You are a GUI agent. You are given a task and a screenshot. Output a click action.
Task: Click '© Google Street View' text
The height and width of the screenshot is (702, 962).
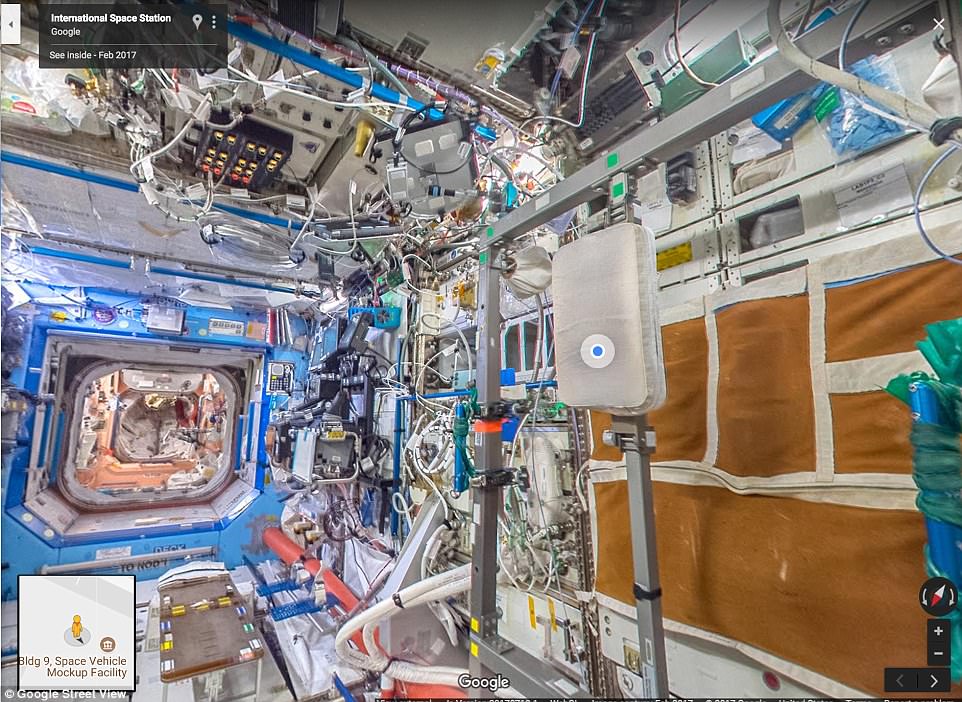point(64,695)
